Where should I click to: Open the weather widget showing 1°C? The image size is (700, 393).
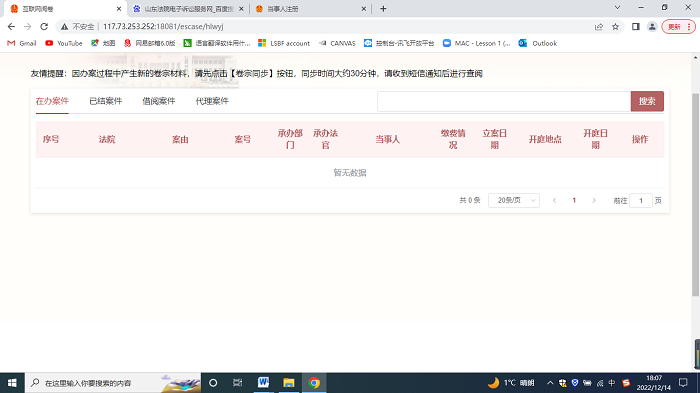click(511, 383)
